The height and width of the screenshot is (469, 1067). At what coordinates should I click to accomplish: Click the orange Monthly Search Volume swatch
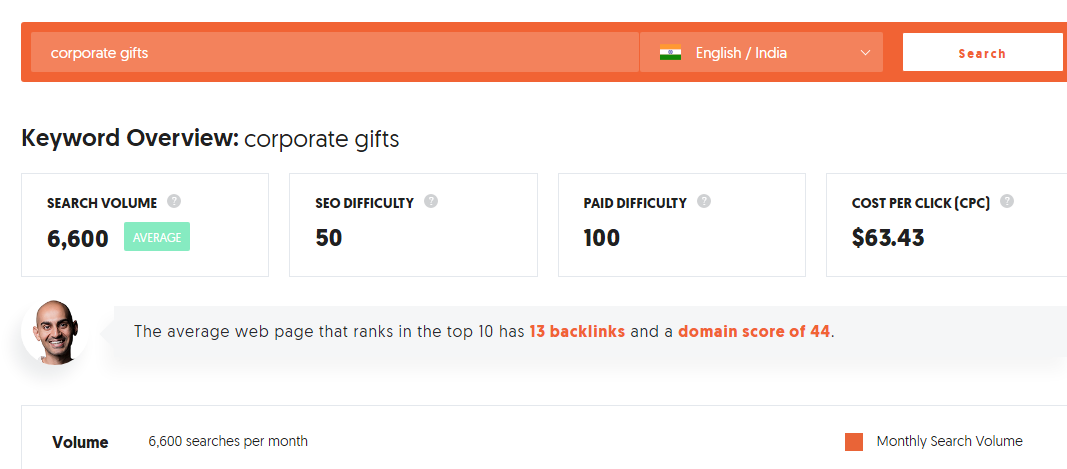click(854, 442)
